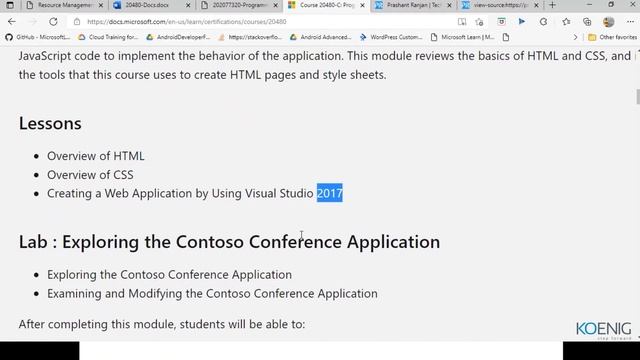The height and width of the screenshot is (360, 640).
Task: Close the Prashant Ranjan tab
Action: [x=449, y=5]
